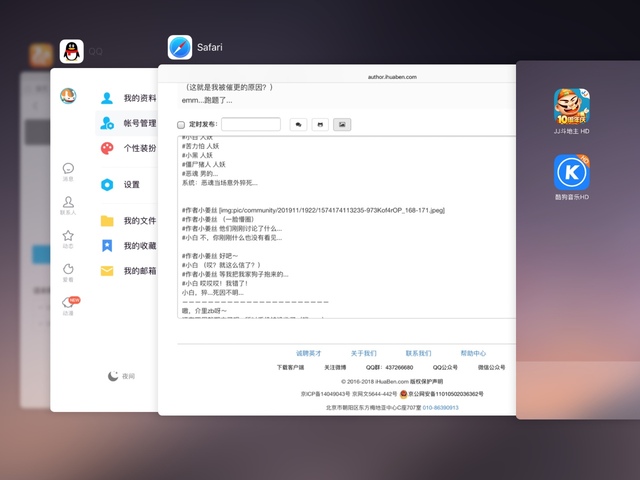Viewport: 640px width, 480px height.
Task: Click the chat bubble toolbar button in Safari
Action: (298, 124)
